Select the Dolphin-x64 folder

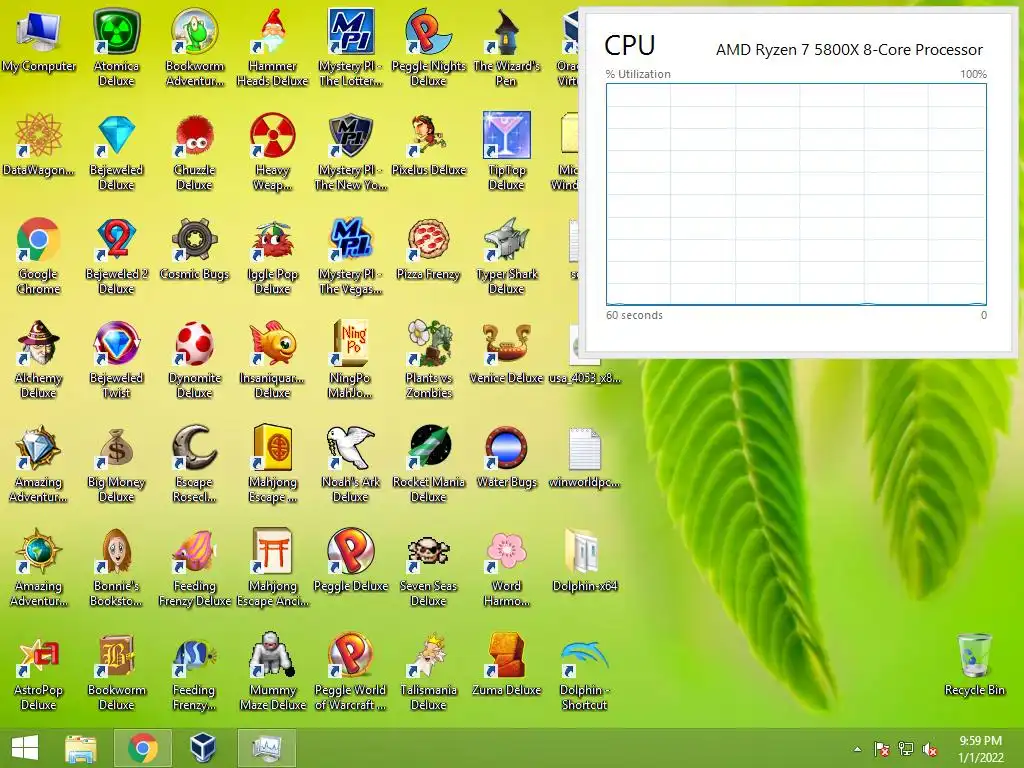pos(584,552)
